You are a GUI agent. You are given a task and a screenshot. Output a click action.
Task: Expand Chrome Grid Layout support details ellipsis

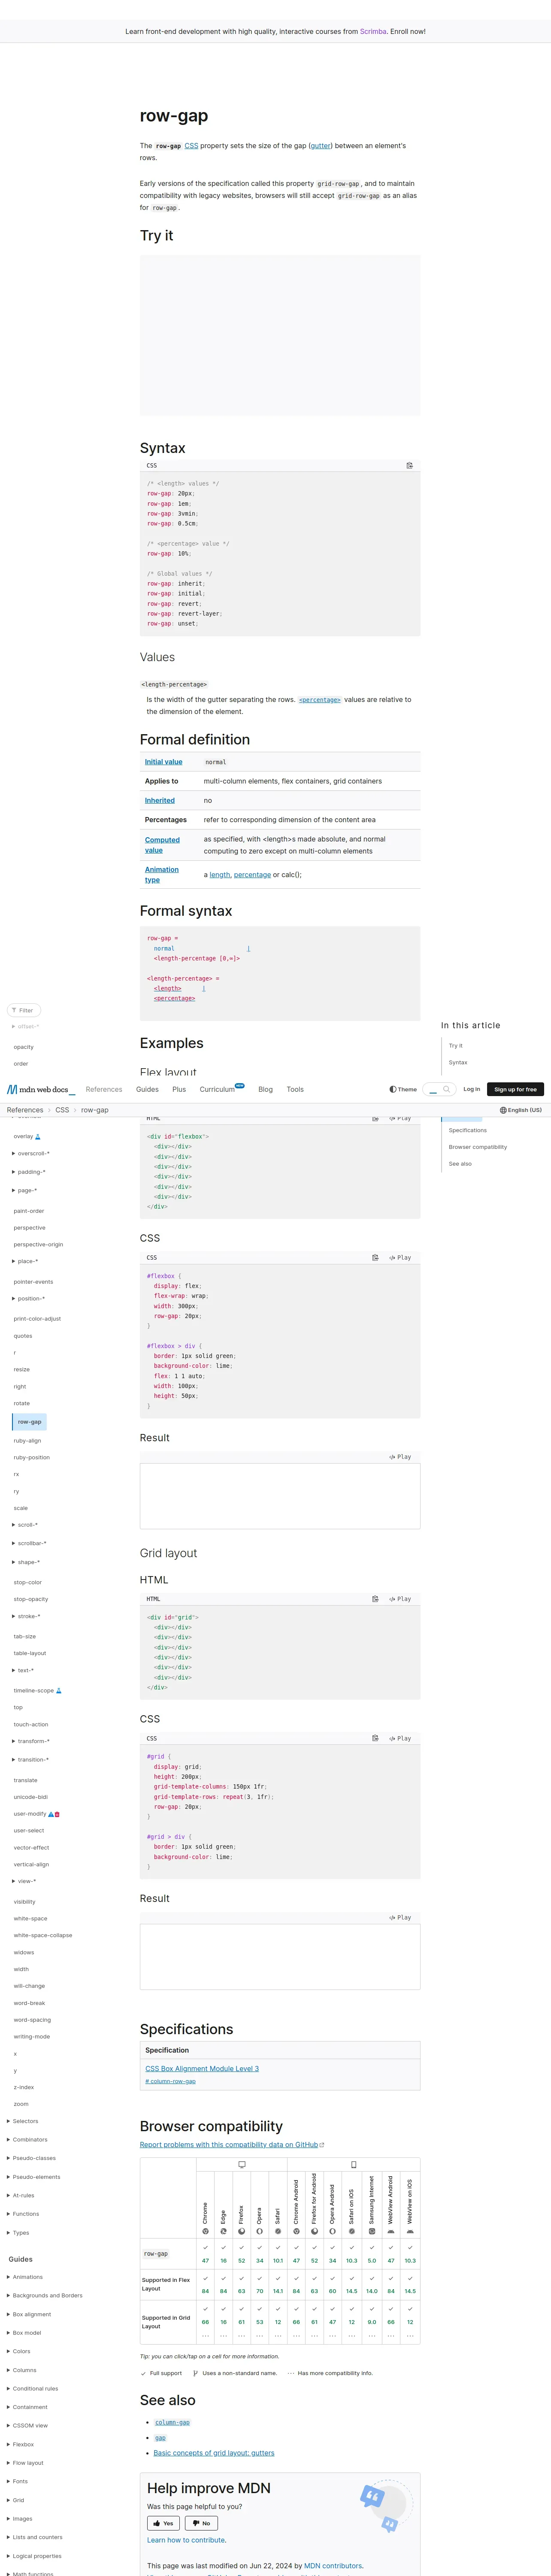point(206,2336)
